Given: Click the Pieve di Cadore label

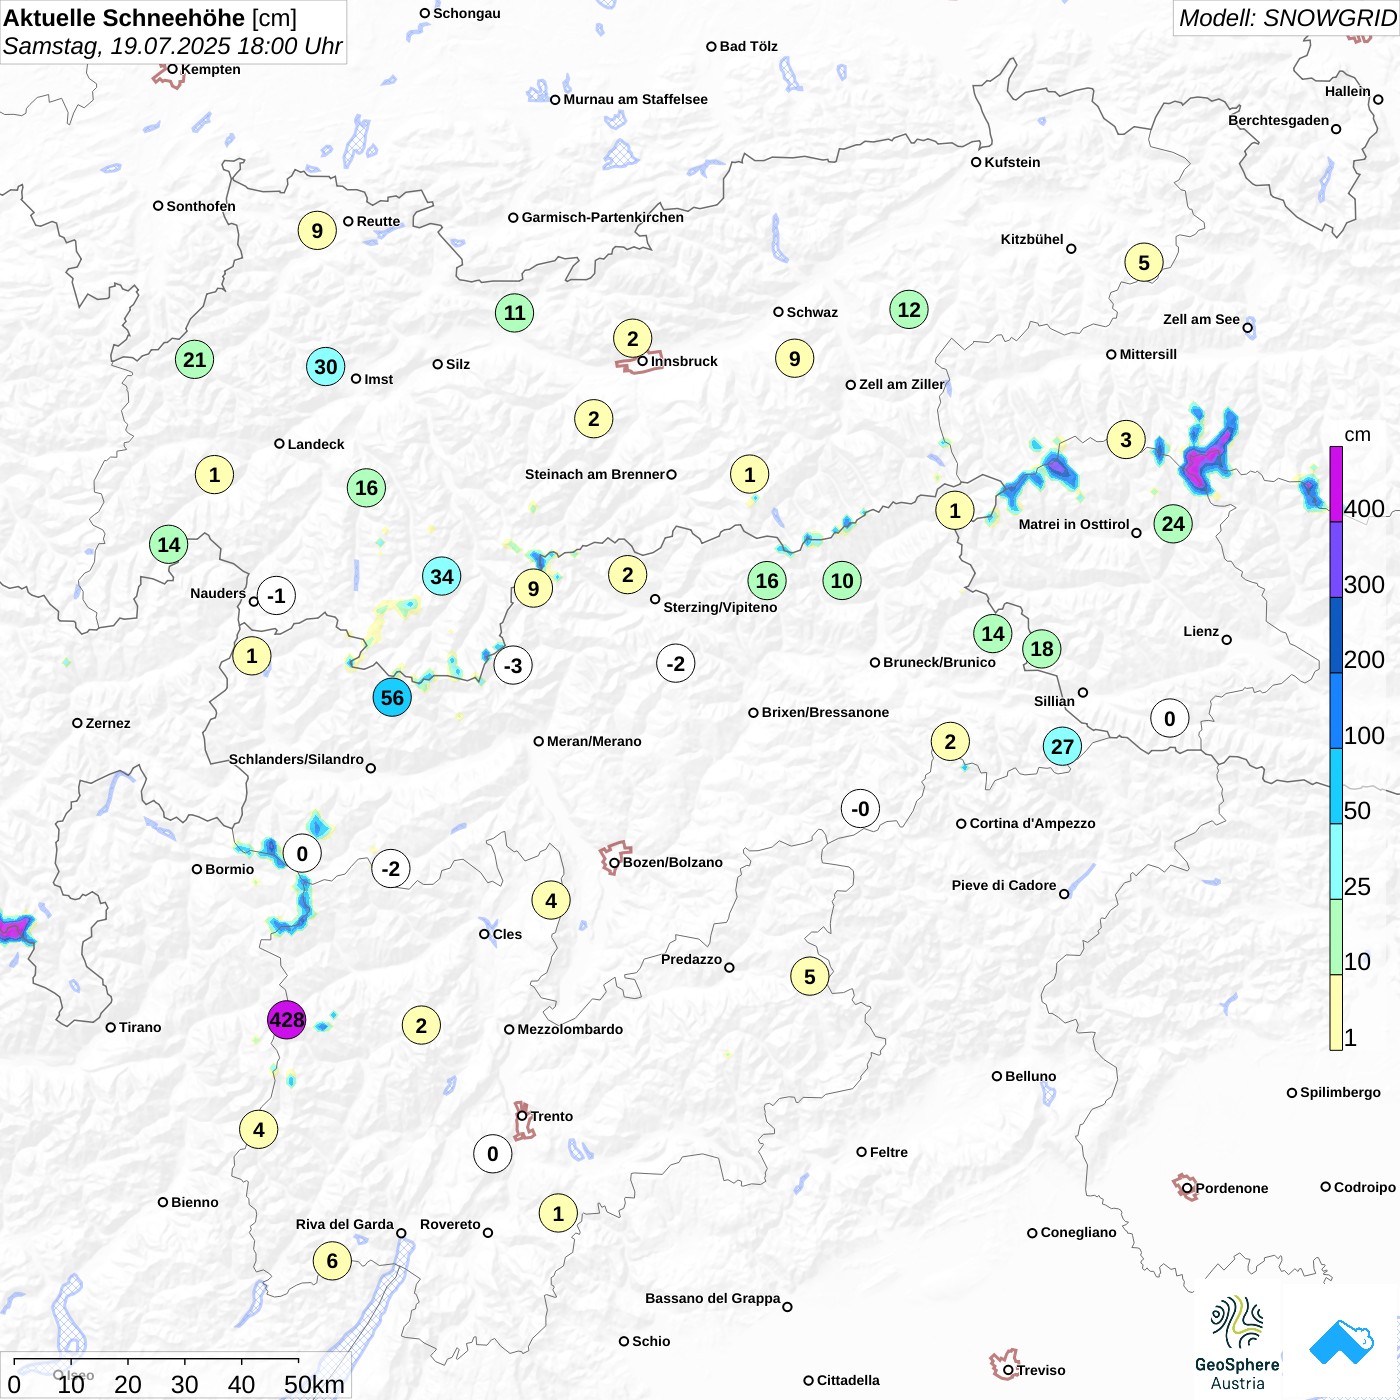Looking at the screenshot, I should tap(1004, 885).
